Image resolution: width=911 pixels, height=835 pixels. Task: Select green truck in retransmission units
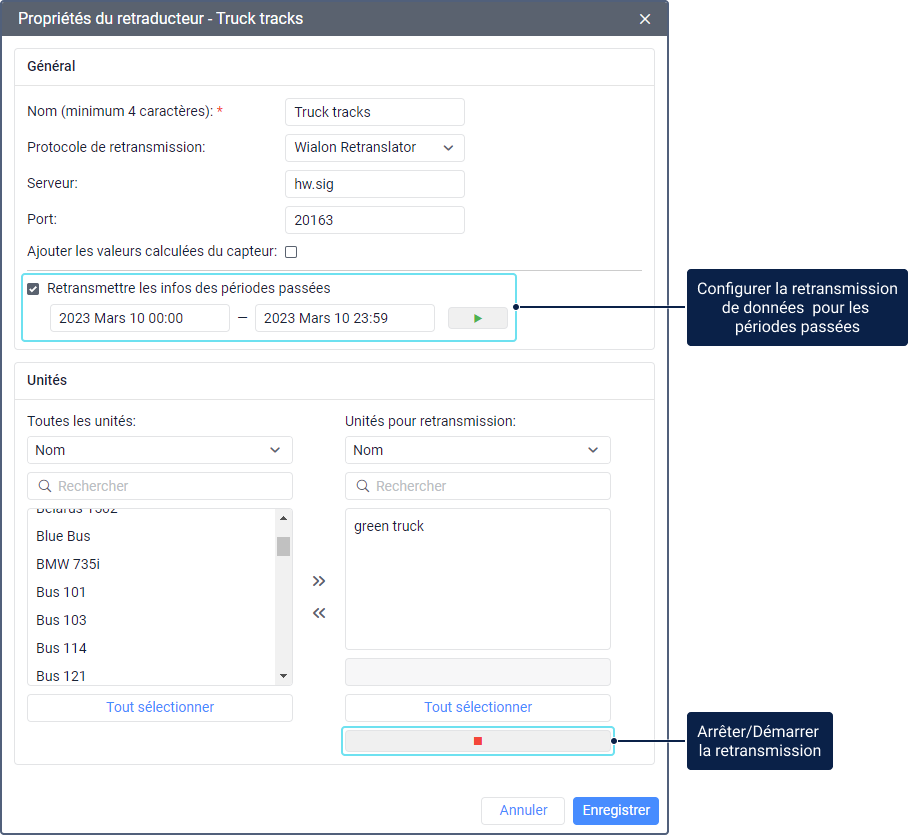389,526
